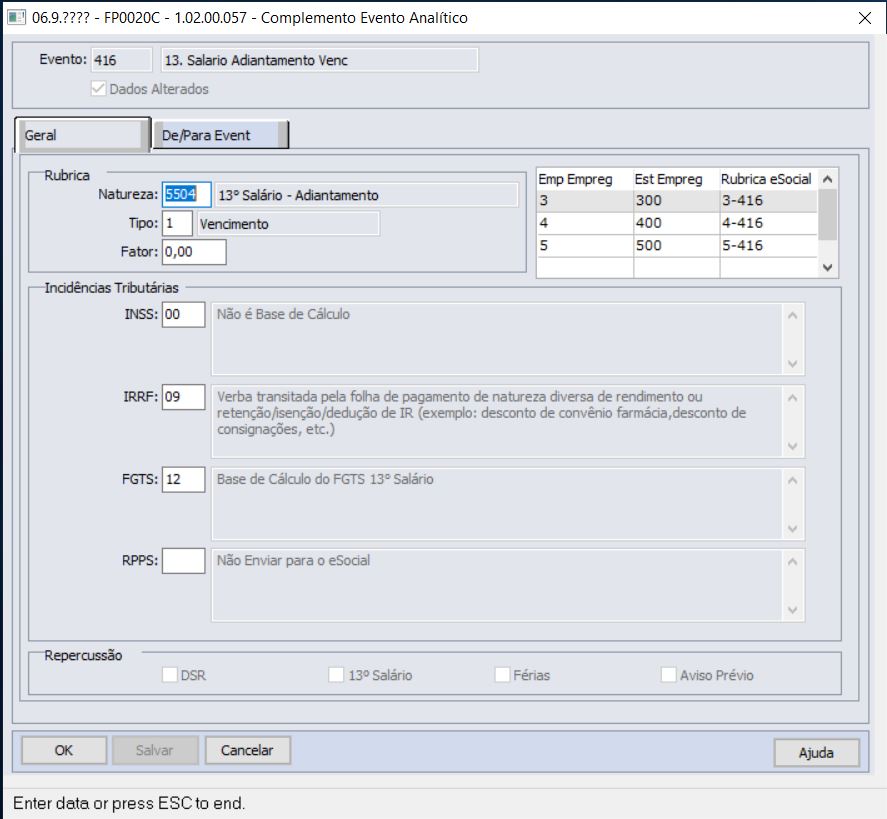The height and width of the screenshot is (819, 887).
Task: Close the Complemento Evento Analítico window
Action: point(864,18)
